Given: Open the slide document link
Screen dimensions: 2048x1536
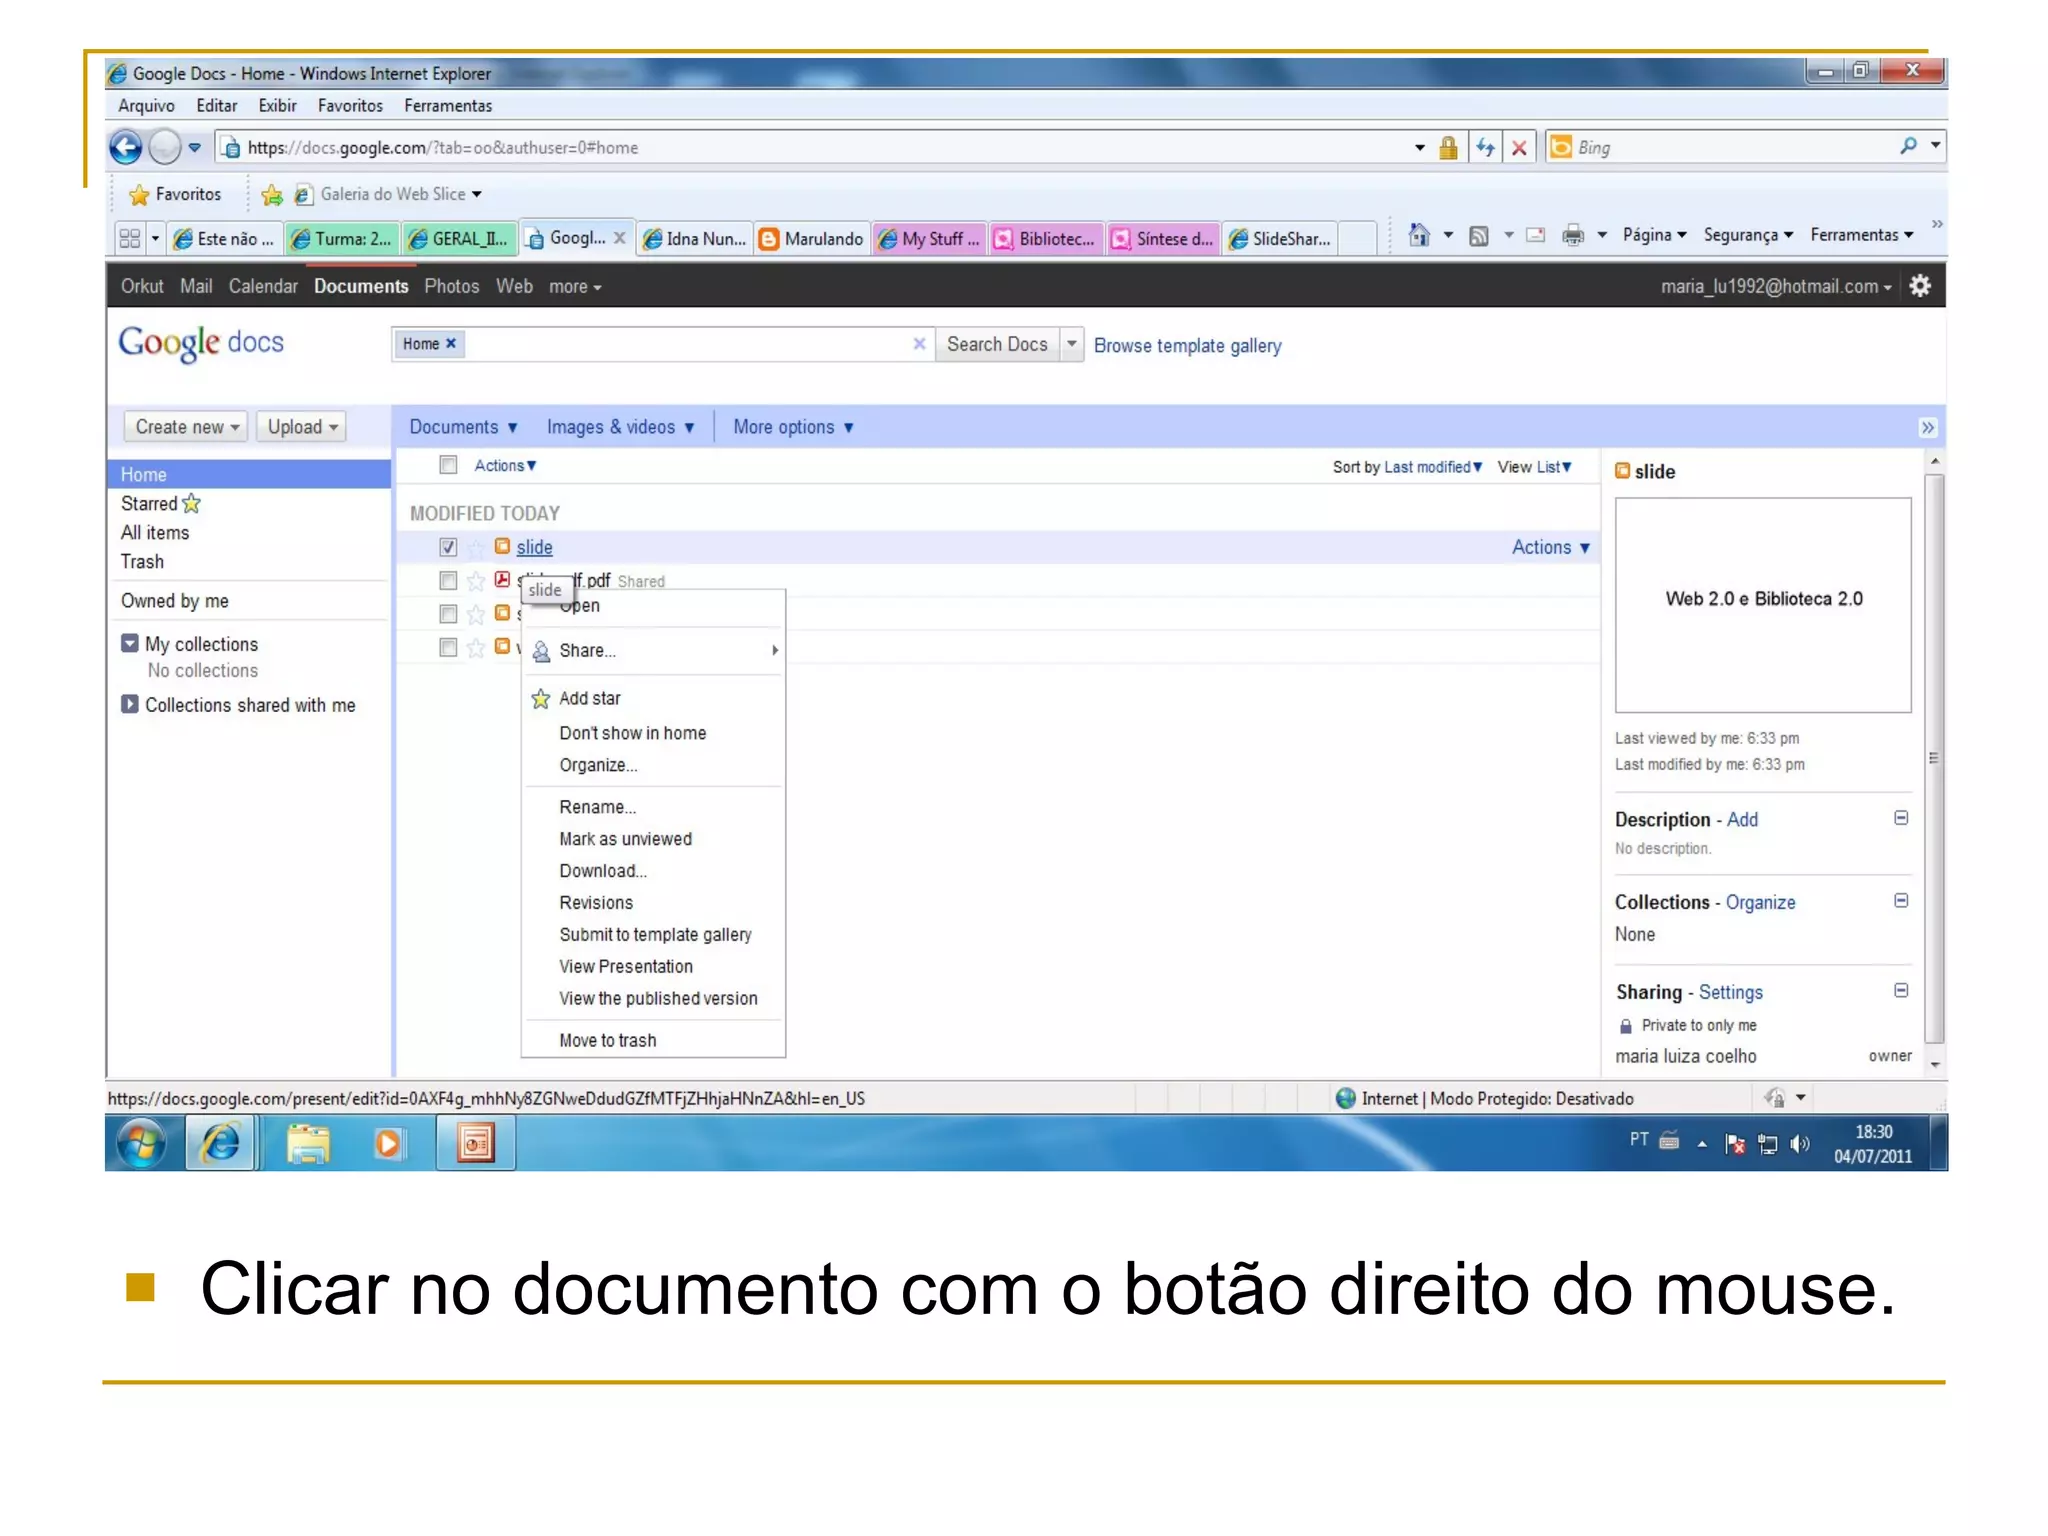Looking at the screenshot, I should pos(534,548).
